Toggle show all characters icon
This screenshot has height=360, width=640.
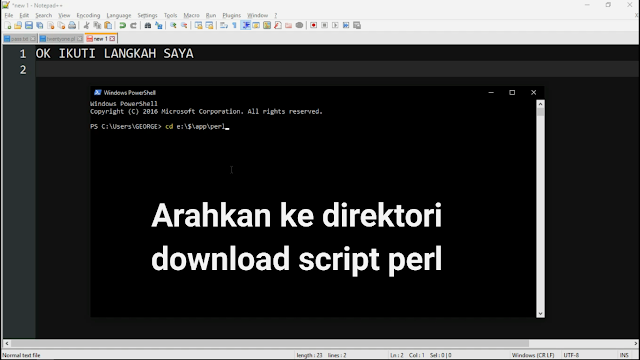click(234, 25)
